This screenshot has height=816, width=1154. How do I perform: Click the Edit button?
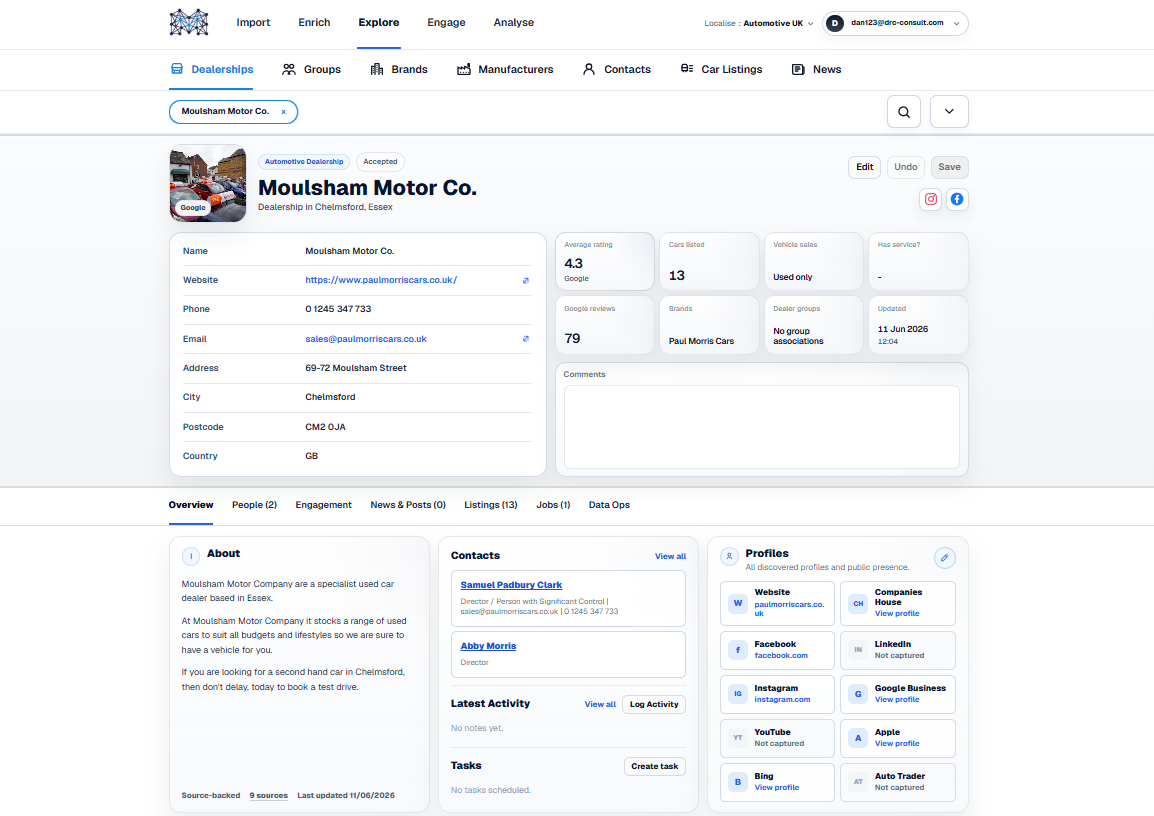tap(865, 167)
